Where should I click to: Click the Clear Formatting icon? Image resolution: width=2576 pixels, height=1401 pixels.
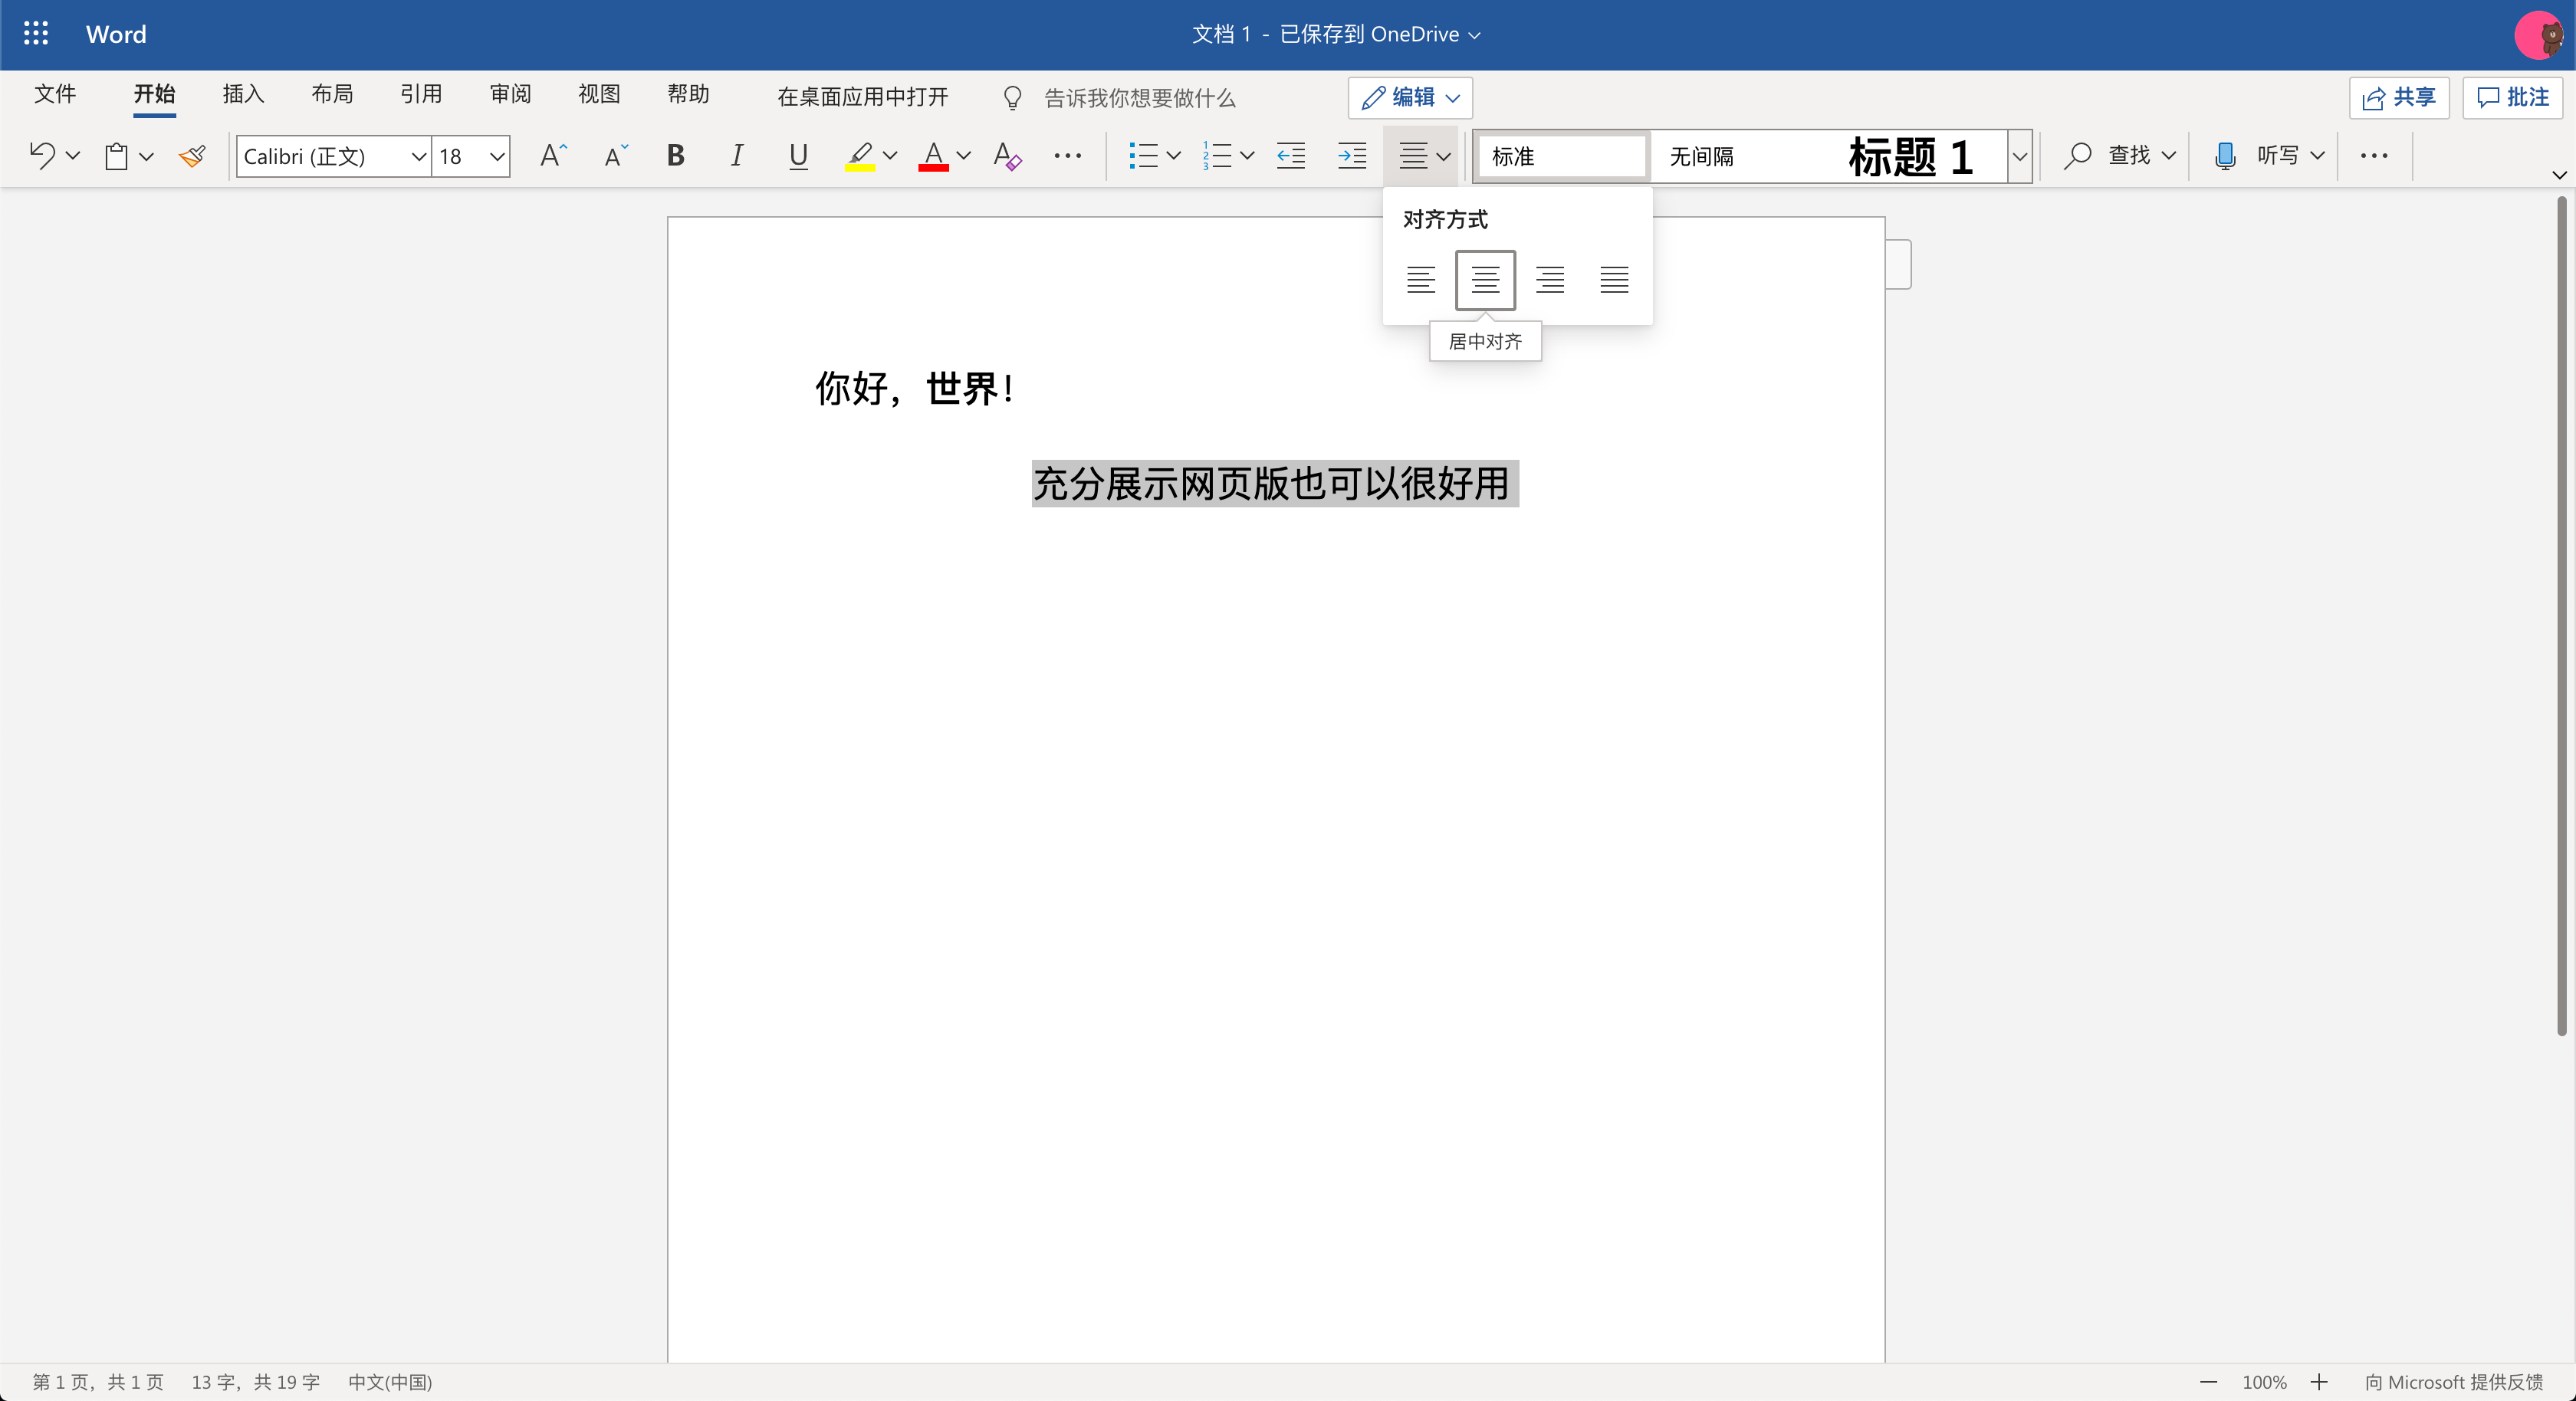point(1006,156)
